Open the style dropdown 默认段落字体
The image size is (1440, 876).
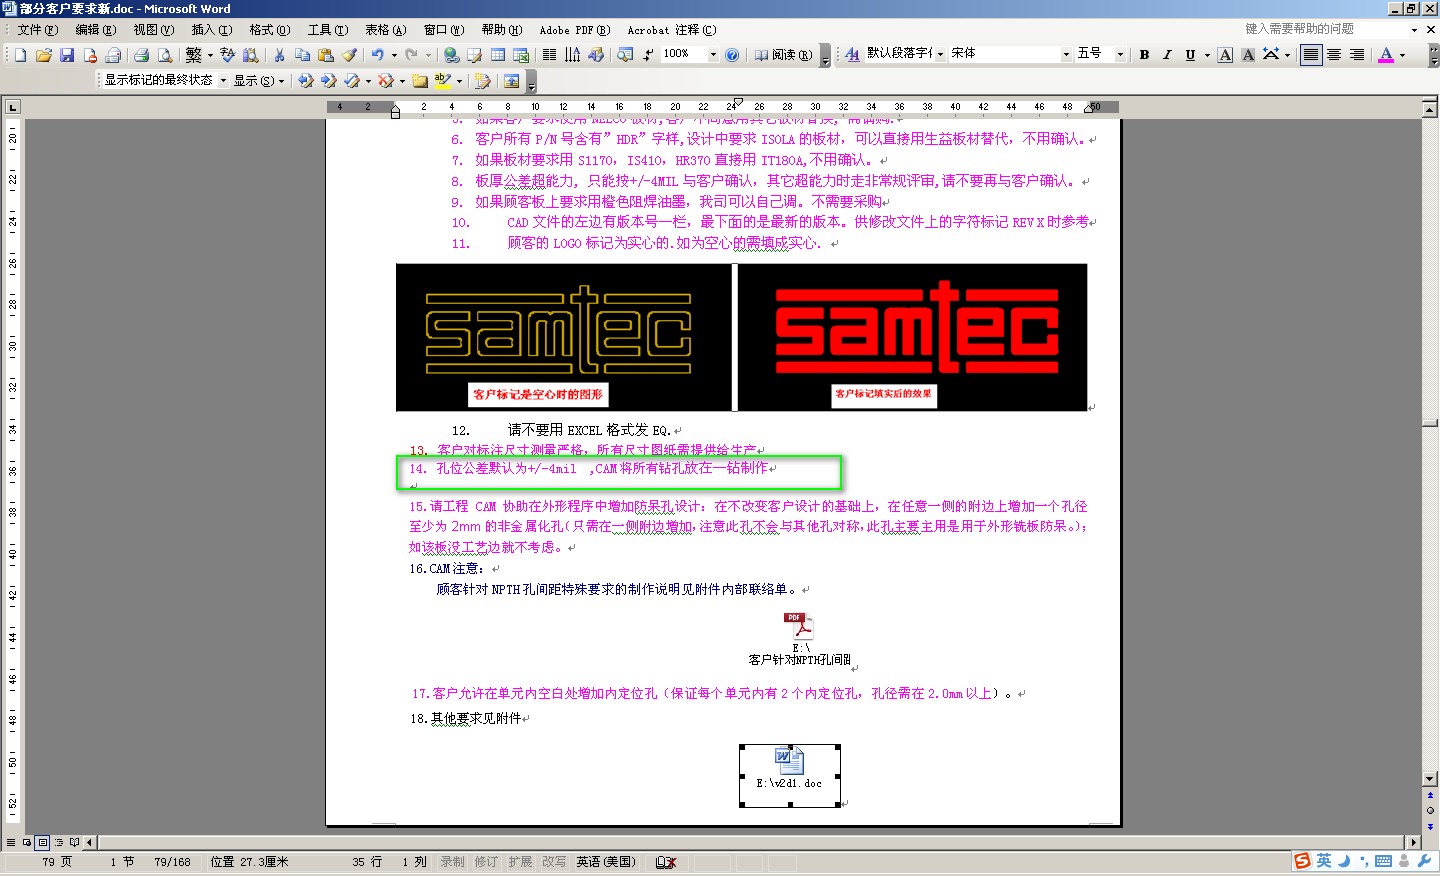pos(940,54)
